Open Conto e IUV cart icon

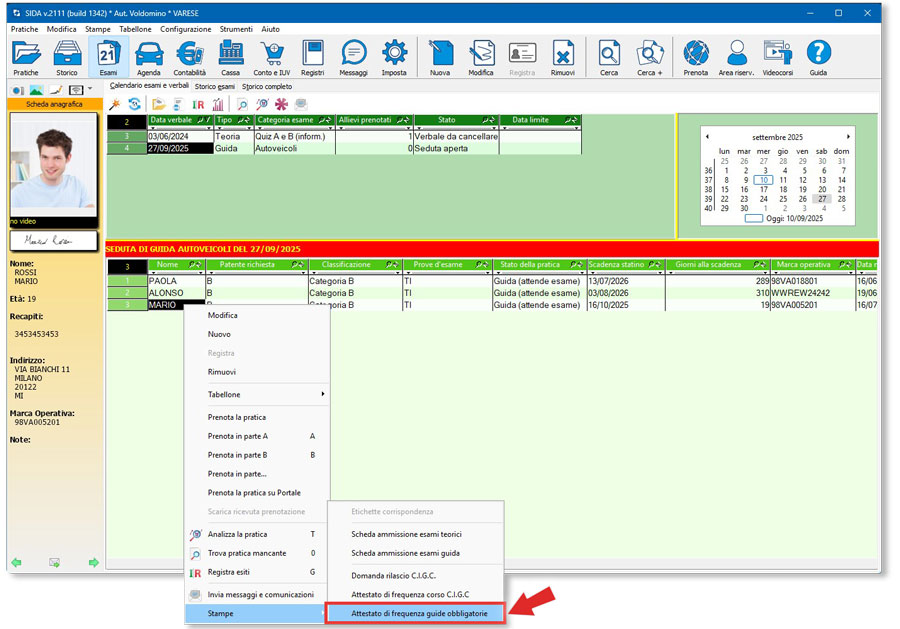click(x=272, y=57)
